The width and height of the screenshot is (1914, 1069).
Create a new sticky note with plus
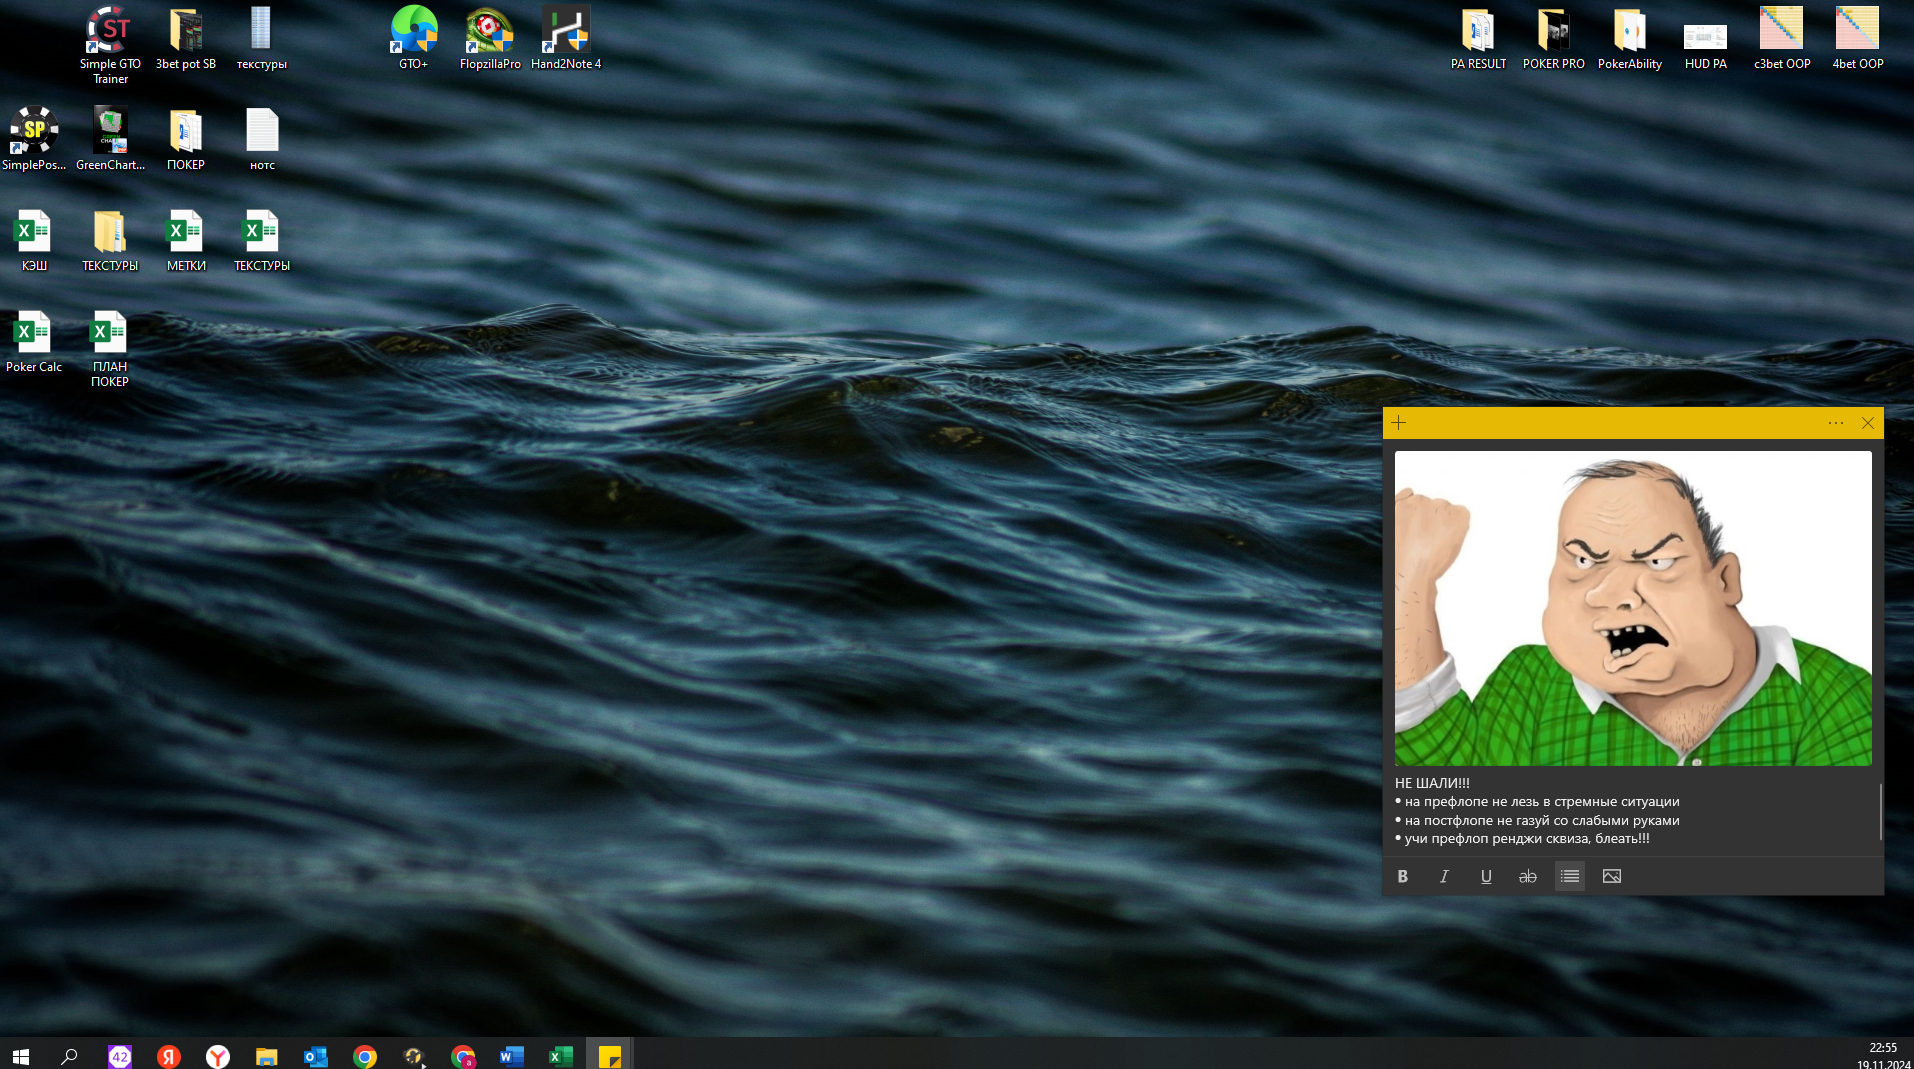[x=1399, y=423]
